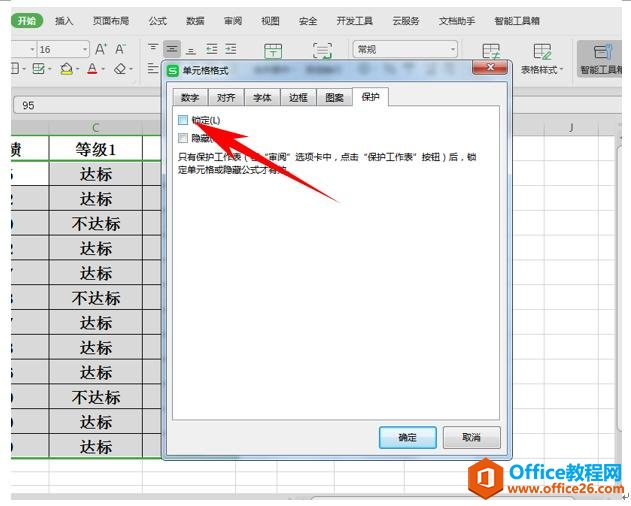Open the 视图 ribbon tab
The height and width of the screenshot is (506, 631).
[x=270, y=21]
